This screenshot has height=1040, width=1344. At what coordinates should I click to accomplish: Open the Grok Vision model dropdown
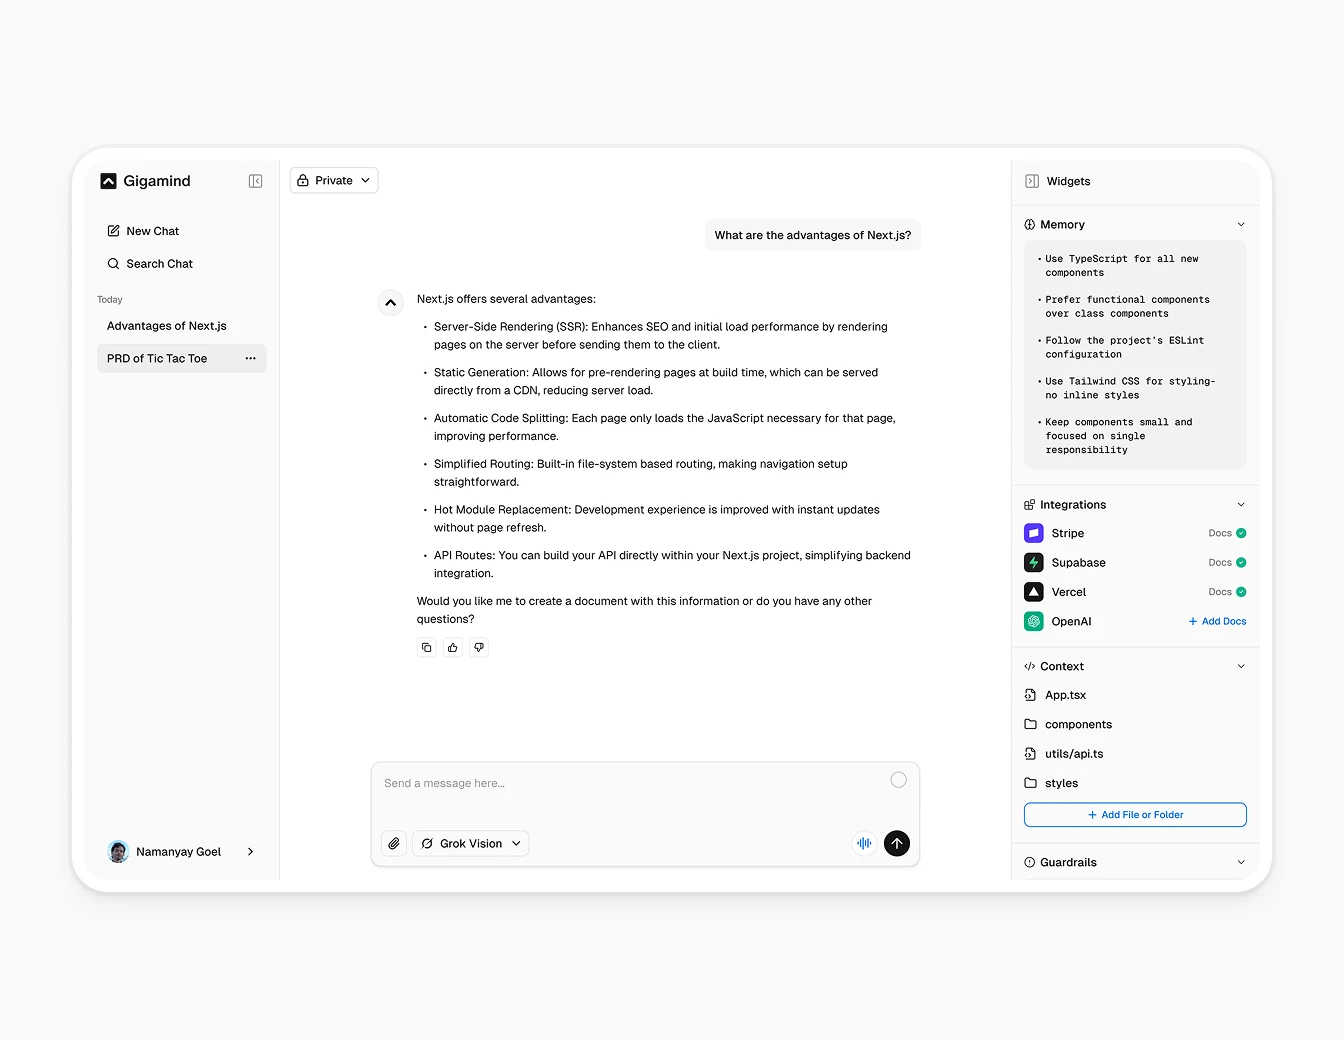click(x=470, y=843)
